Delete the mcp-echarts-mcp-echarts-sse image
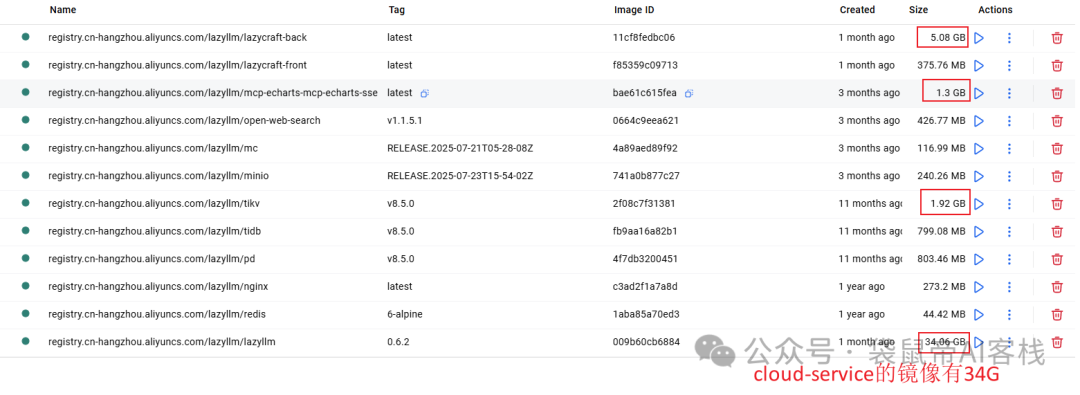The image size is (1080, 395). (x=1057, y=93)
